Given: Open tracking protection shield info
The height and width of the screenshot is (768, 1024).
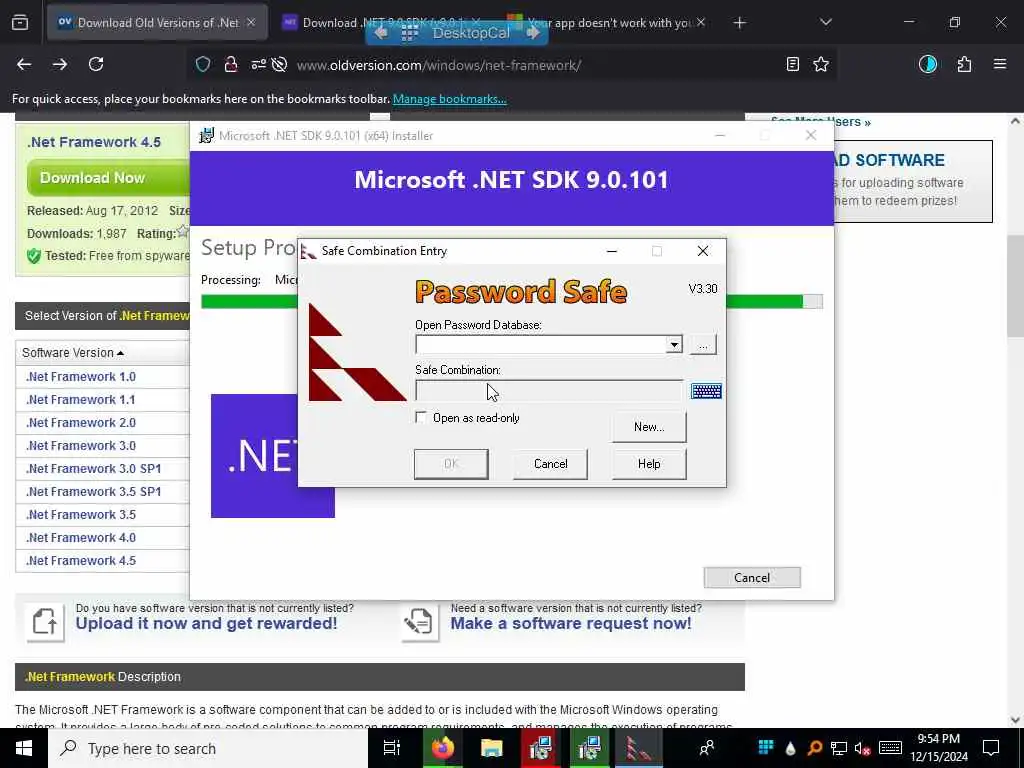Looking at the screenshot, I should point(203,65).
